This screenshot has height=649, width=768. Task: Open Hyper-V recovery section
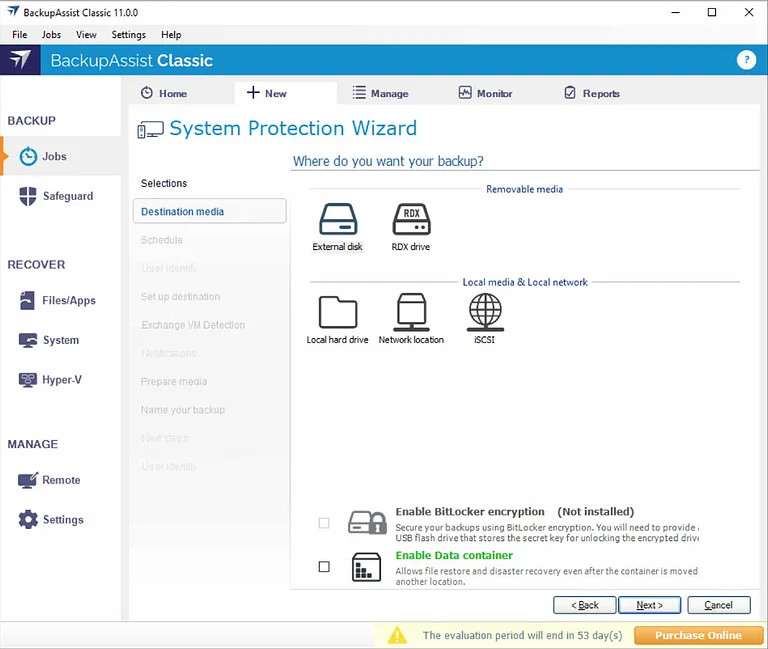point(50,380)
